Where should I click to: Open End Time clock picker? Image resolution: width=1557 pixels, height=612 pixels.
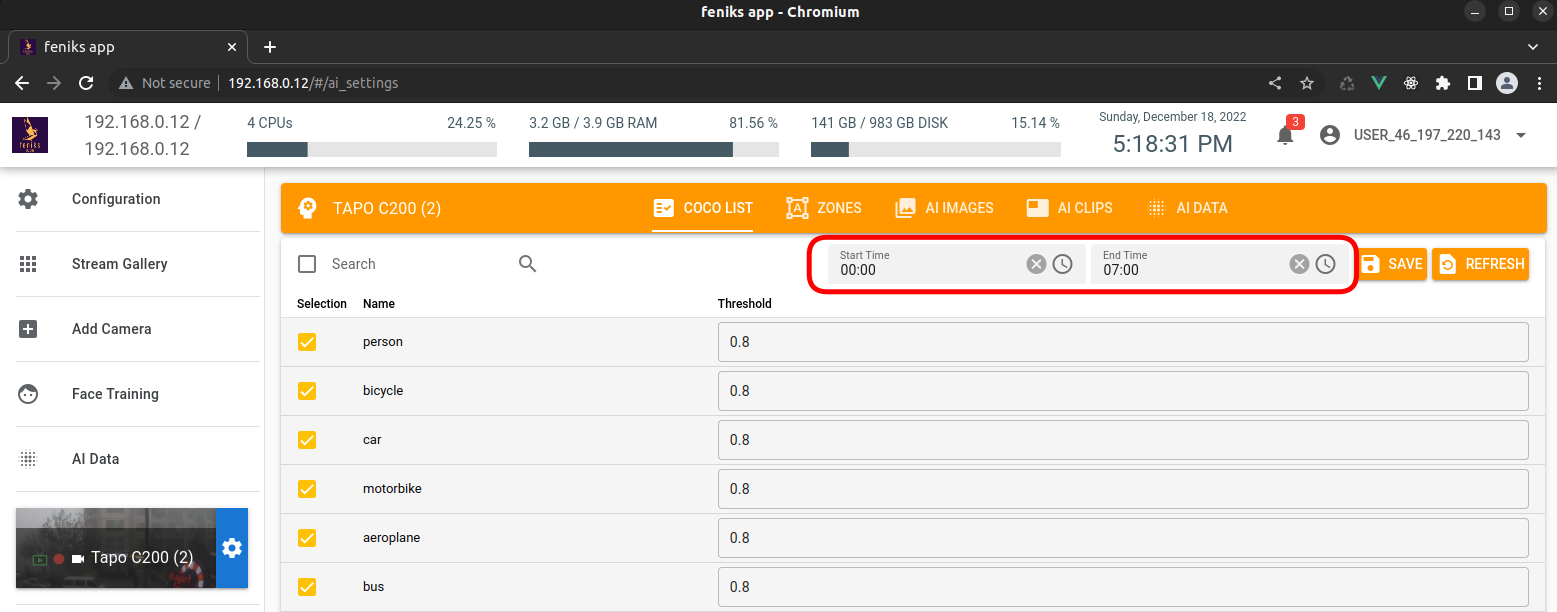tap(1325, 264)
